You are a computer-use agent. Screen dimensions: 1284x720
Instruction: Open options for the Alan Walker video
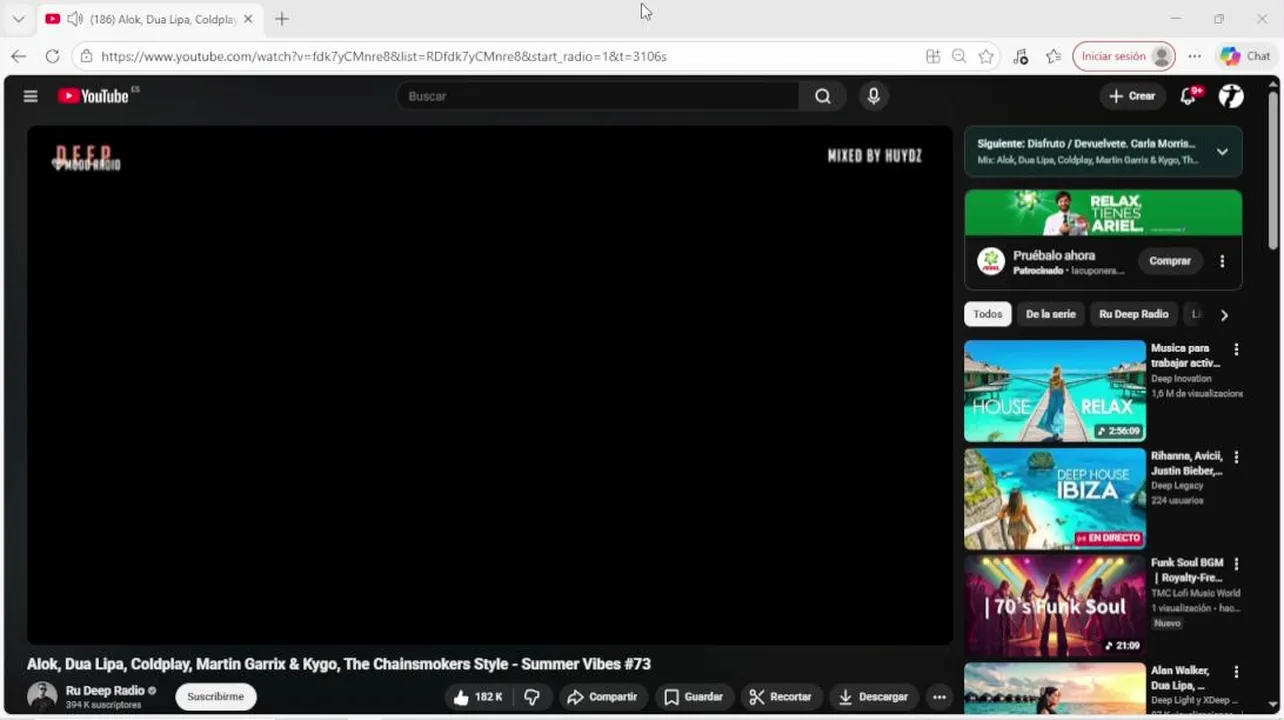[x=1236, y=672]
